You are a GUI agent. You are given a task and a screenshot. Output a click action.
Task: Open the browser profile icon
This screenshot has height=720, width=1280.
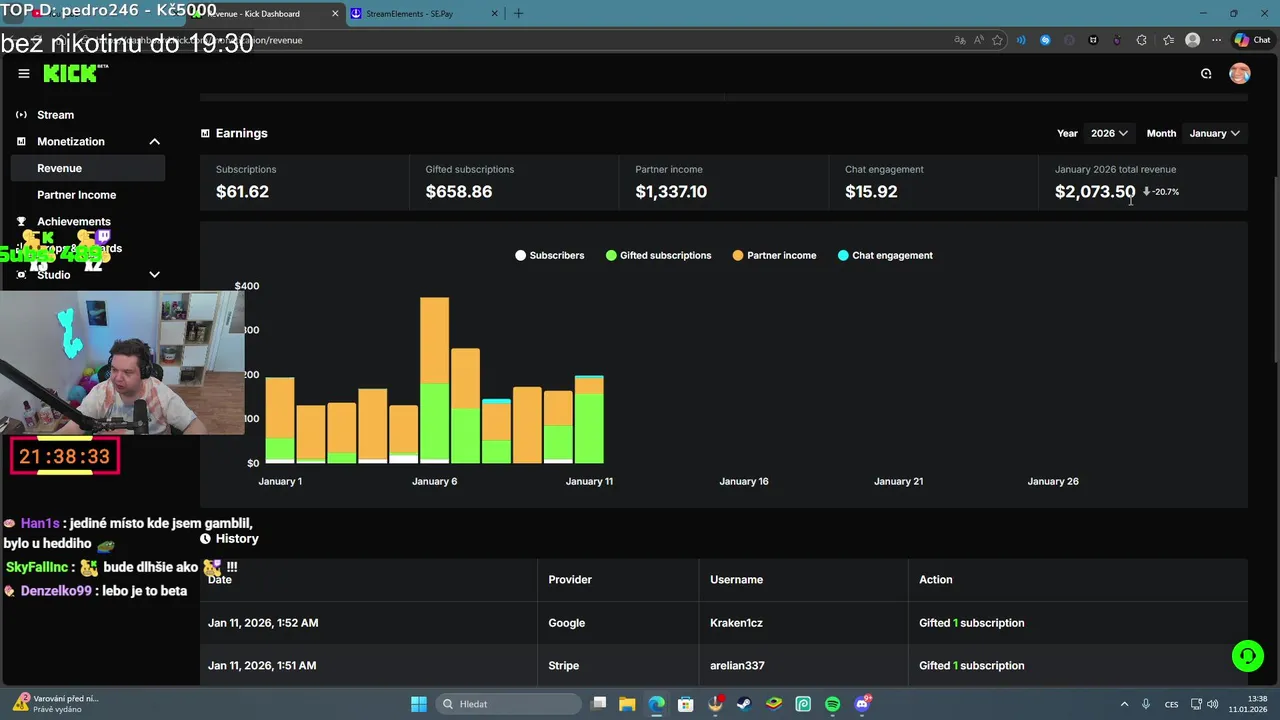point(1192,40)
